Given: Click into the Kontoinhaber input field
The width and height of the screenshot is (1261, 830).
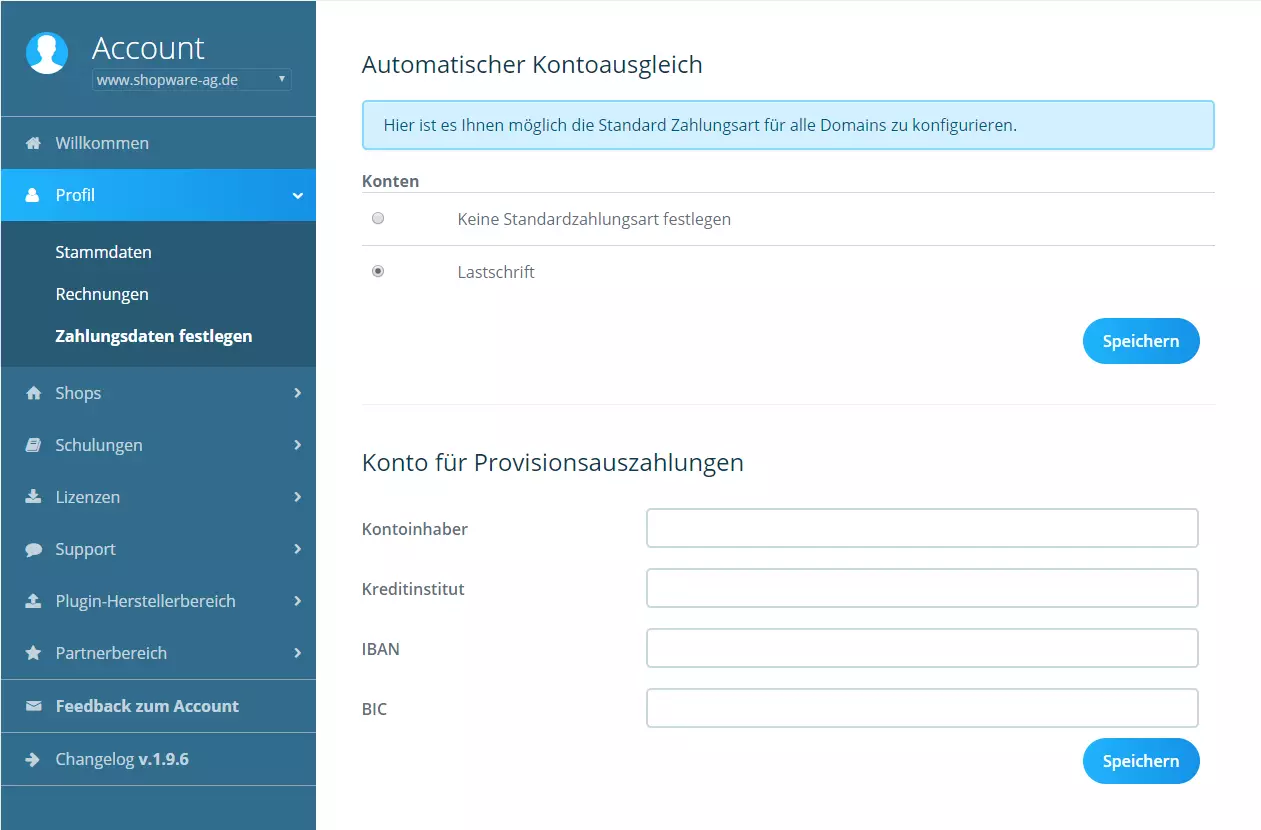Looking at the screenshot, I should coord(921,528).
